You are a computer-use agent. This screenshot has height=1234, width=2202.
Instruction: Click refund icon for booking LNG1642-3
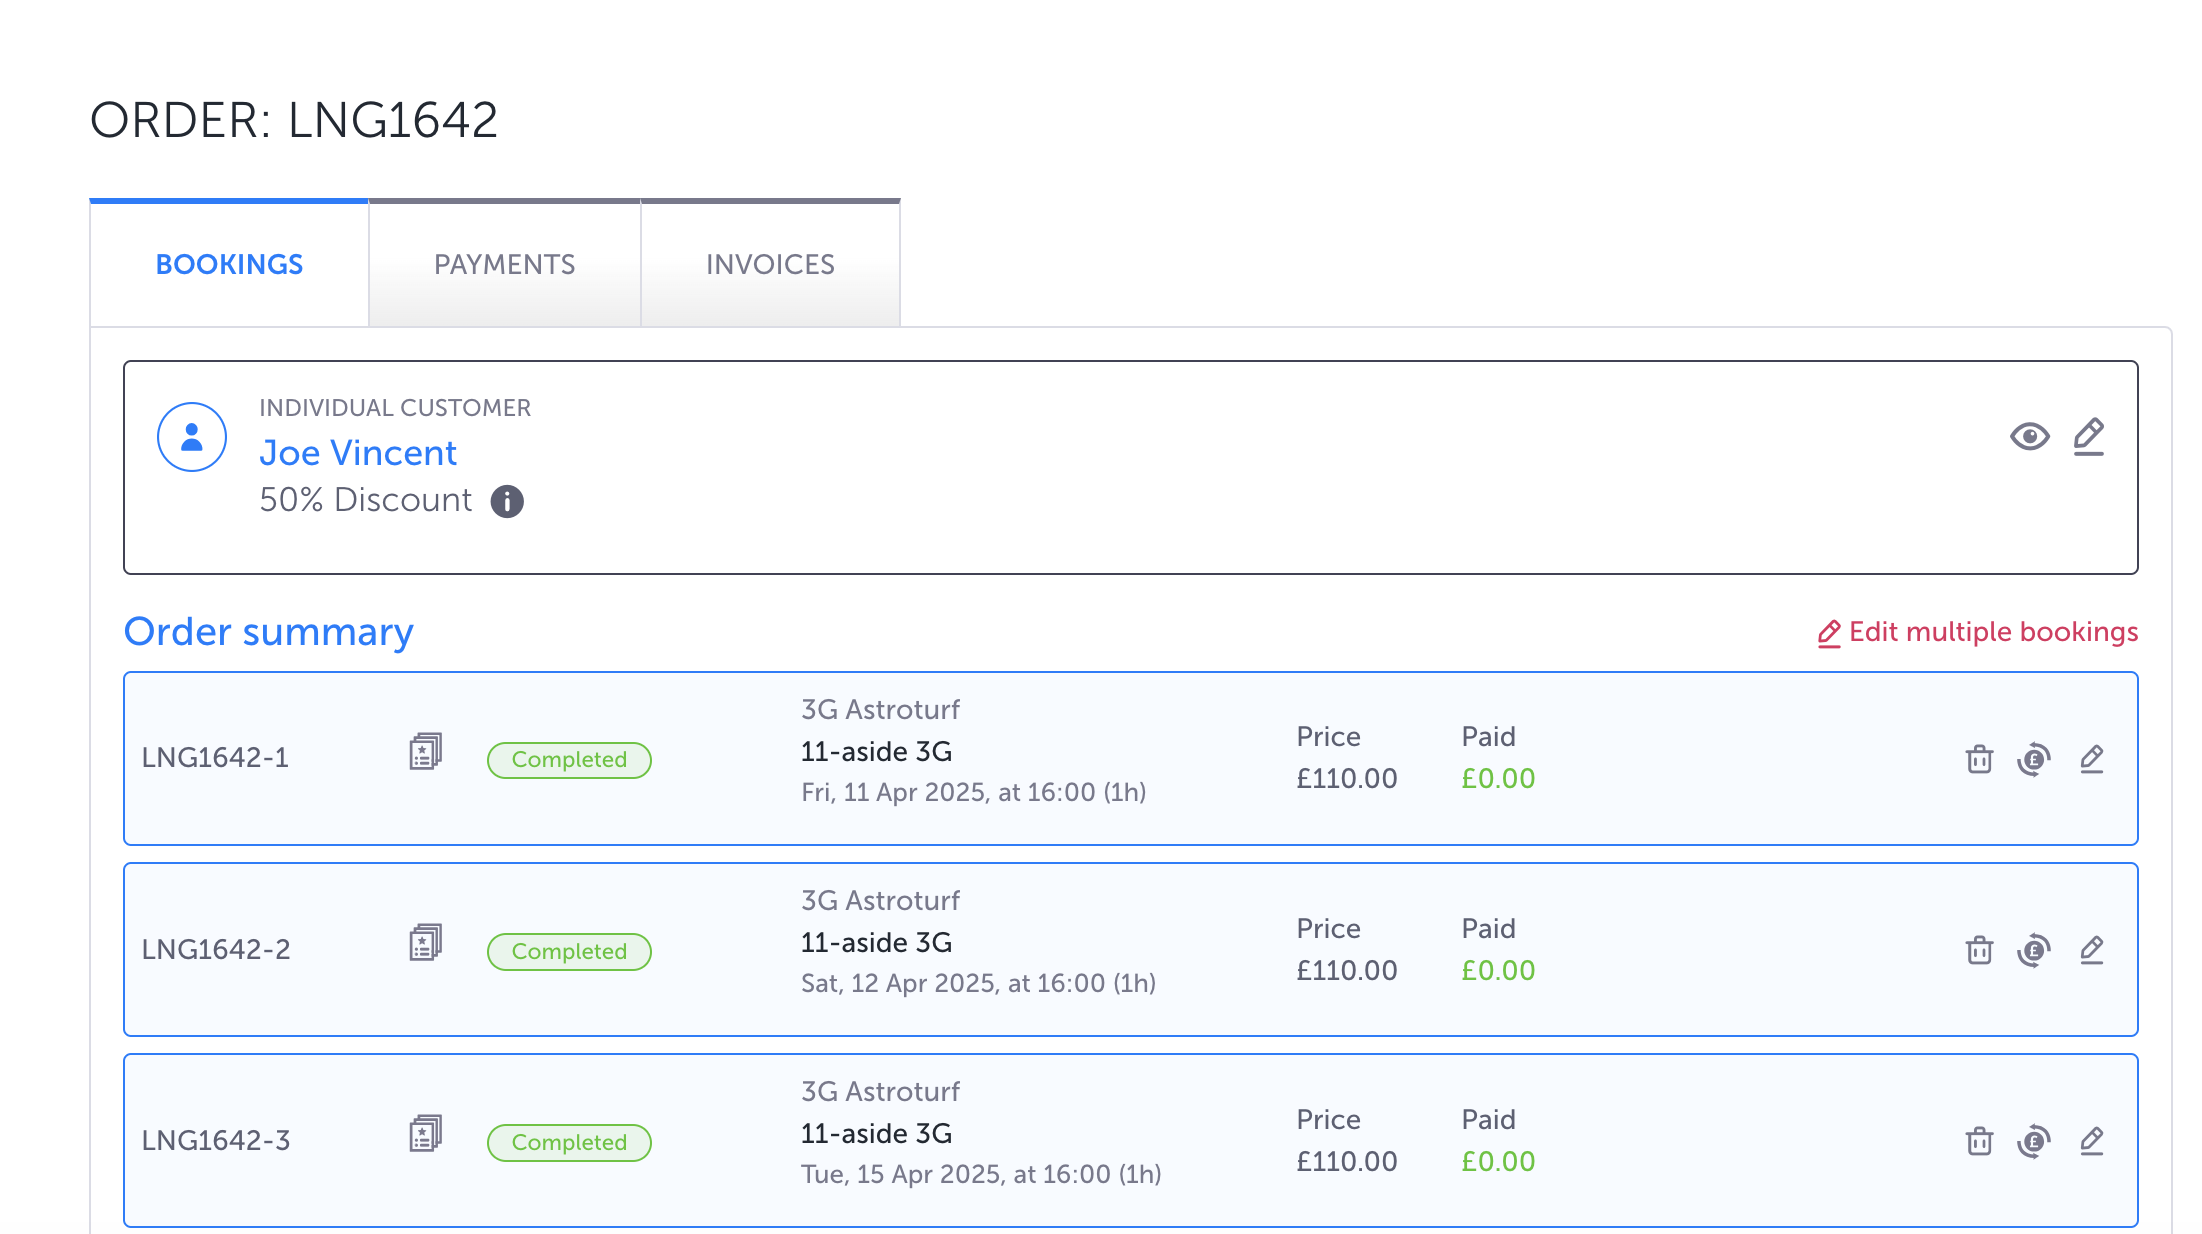coord(2034,1142)
